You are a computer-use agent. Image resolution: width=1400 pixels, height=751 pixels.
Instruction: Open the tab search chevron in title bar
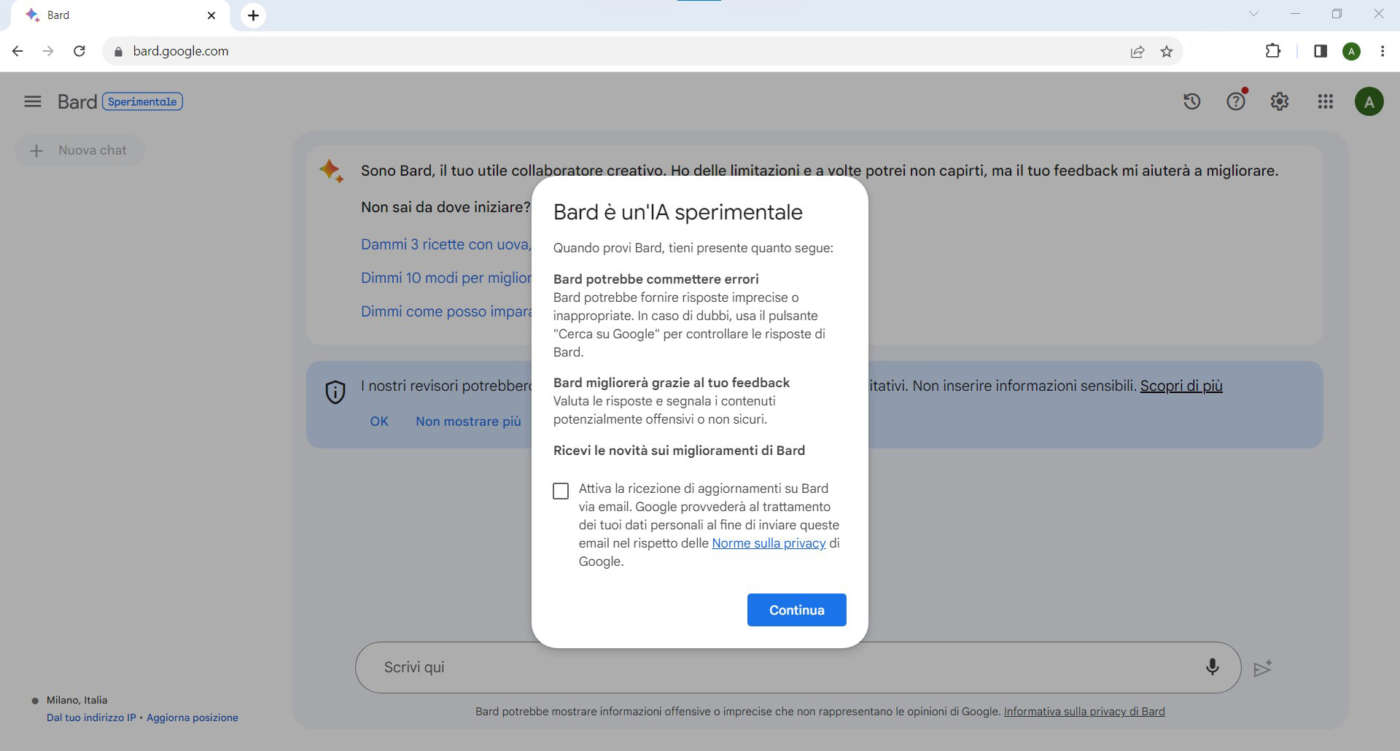(1254, 14)
